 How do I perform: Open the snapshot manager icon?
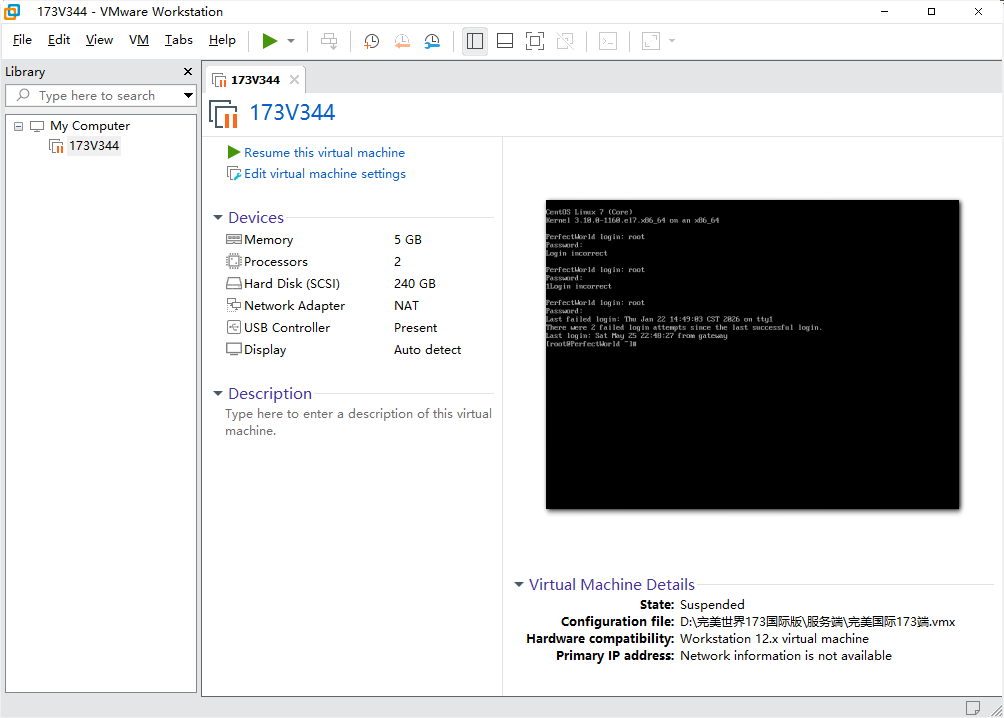click(432, 41)
